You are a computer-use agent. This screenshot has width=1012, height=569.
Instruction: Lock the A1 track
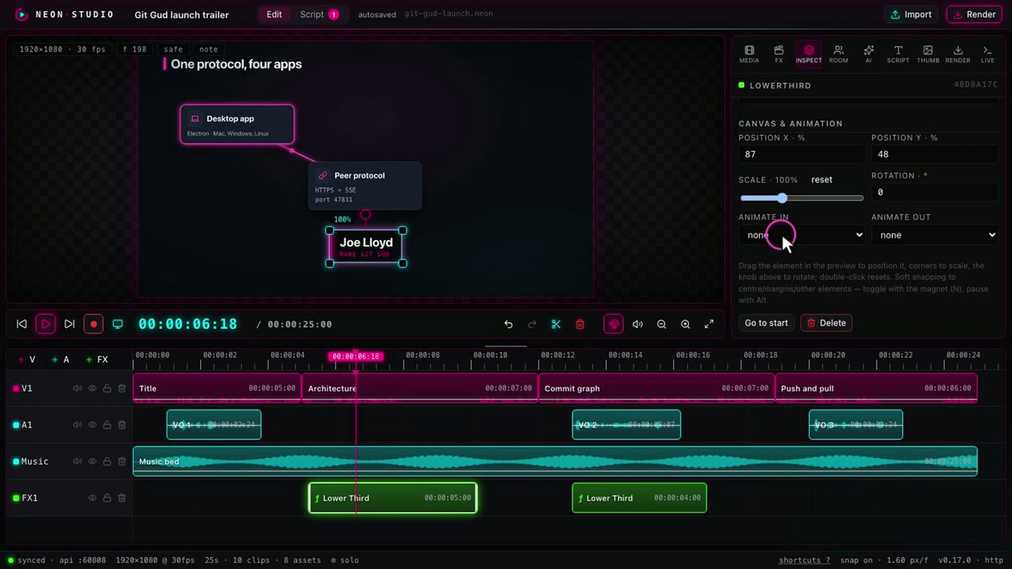pos(107,425)
